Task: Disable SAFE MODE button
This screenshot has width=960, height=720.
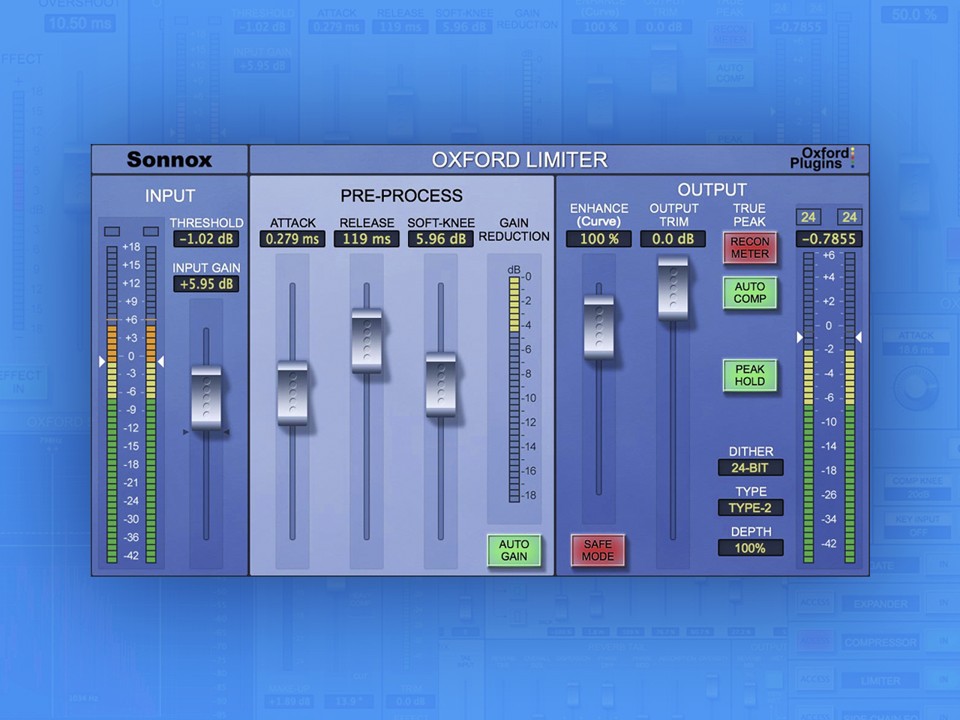Action: tap(598, 550)
